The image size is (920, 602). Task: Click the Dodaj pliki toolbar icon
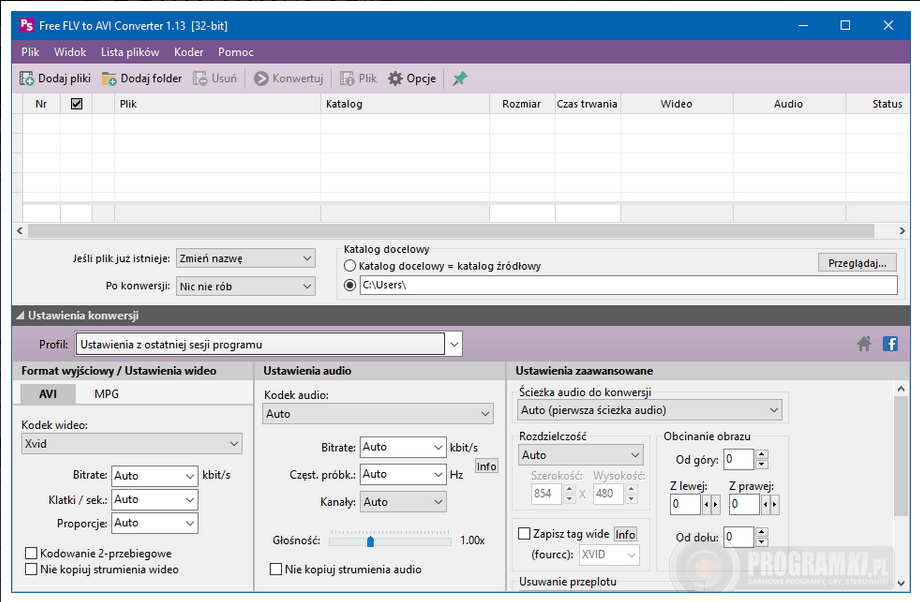(x=26, y=79)
